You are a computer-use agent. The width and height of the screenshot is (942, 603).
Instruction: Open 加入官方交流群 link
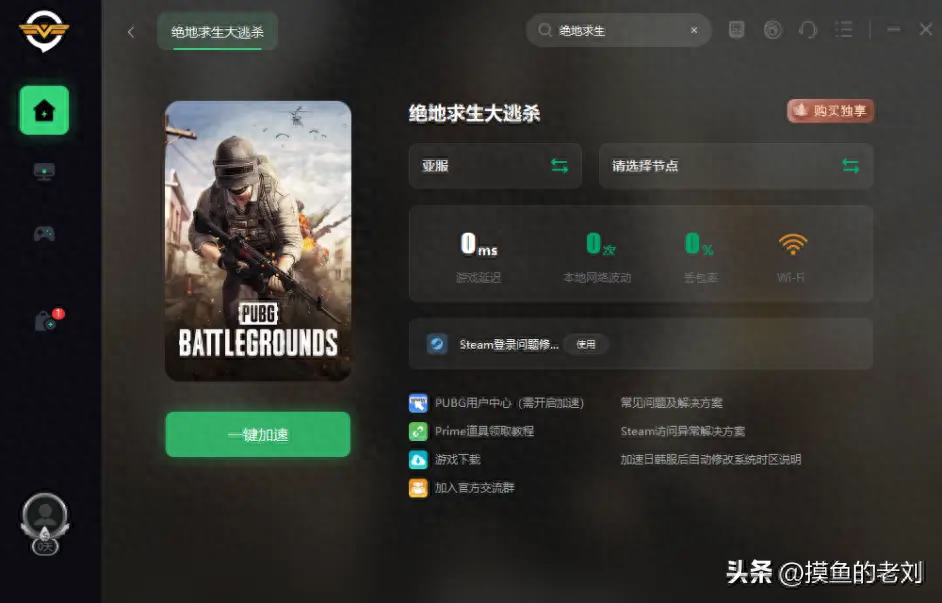pyautogui.click(x=475, y=488)
